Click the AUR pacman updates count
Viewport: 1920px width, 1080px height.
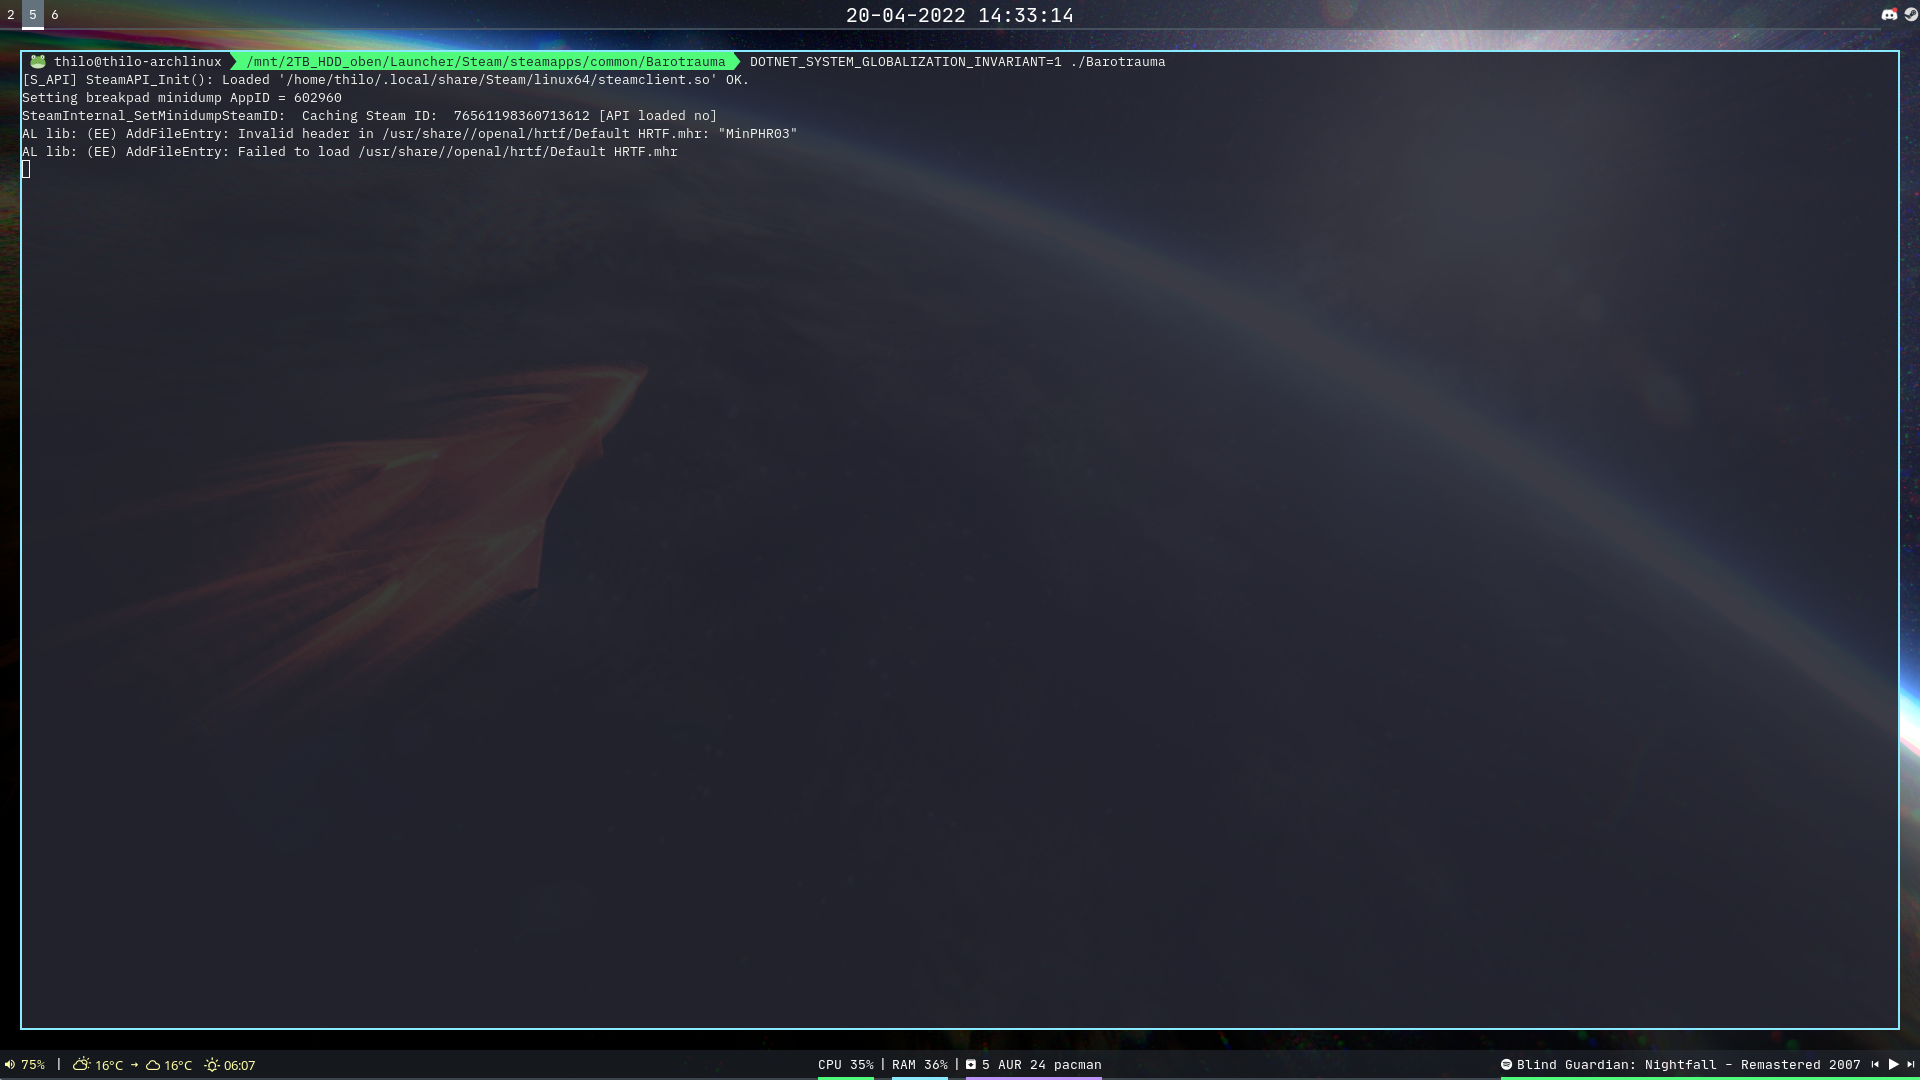click(x=1041, y=1065)
